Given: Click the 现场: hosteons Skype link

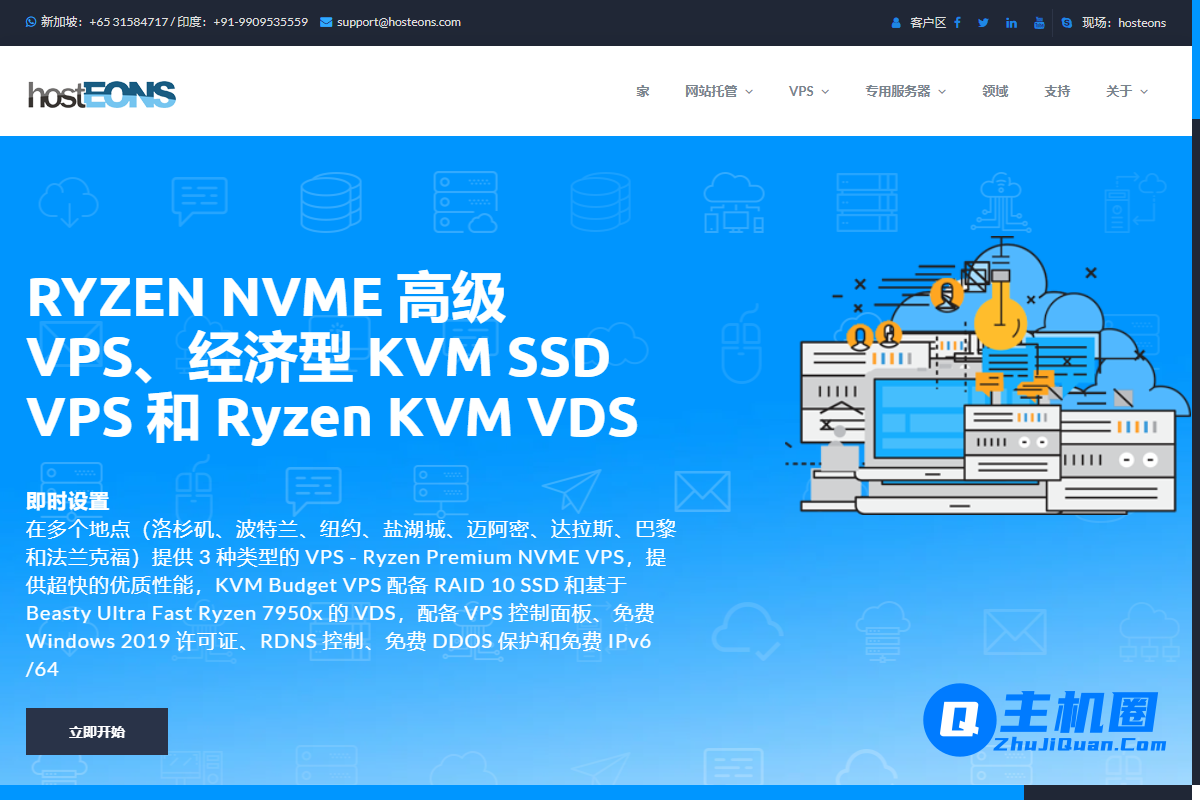Looking at the screenshot, I should click(1124, 23).
